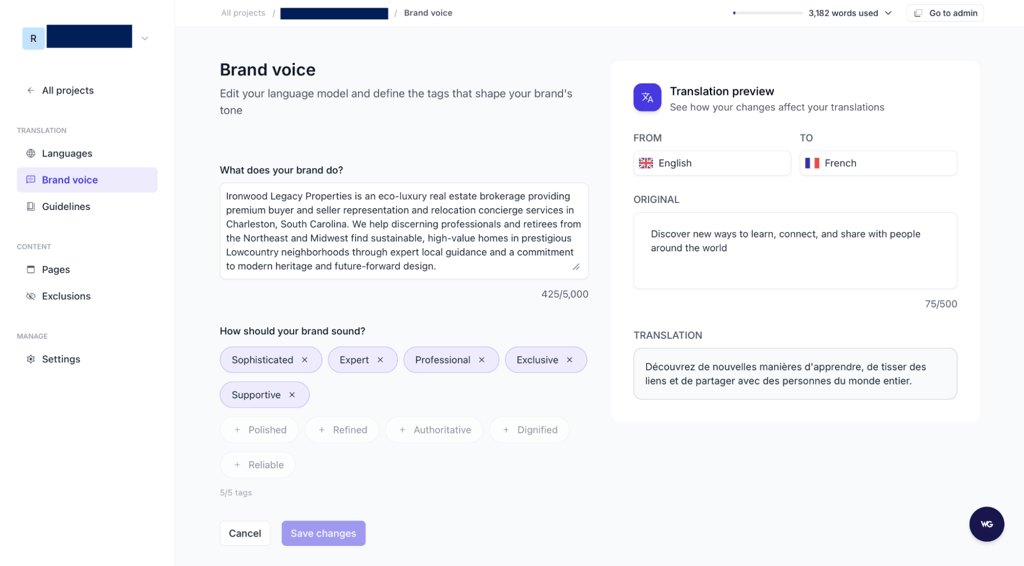
Task: Open Settings in the sidebar
Action: 87,359
